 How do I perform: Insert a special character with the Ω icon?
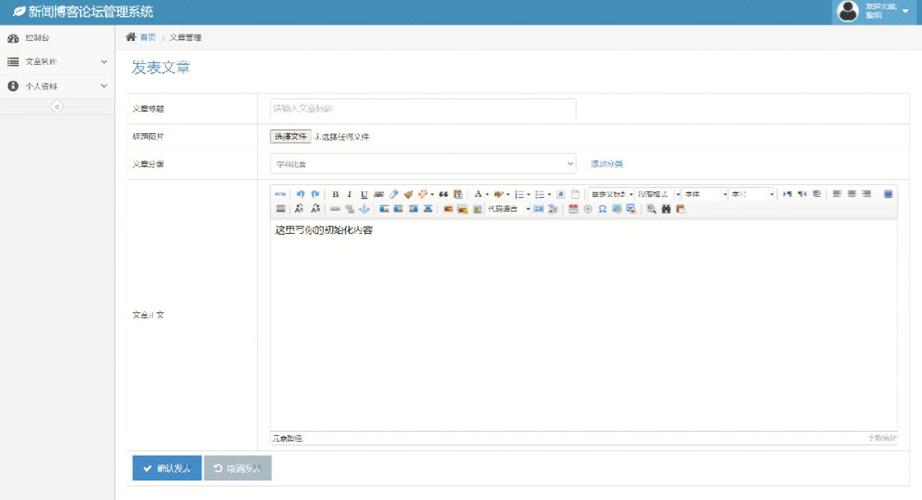pyautogui.click(x=602, y=209)
